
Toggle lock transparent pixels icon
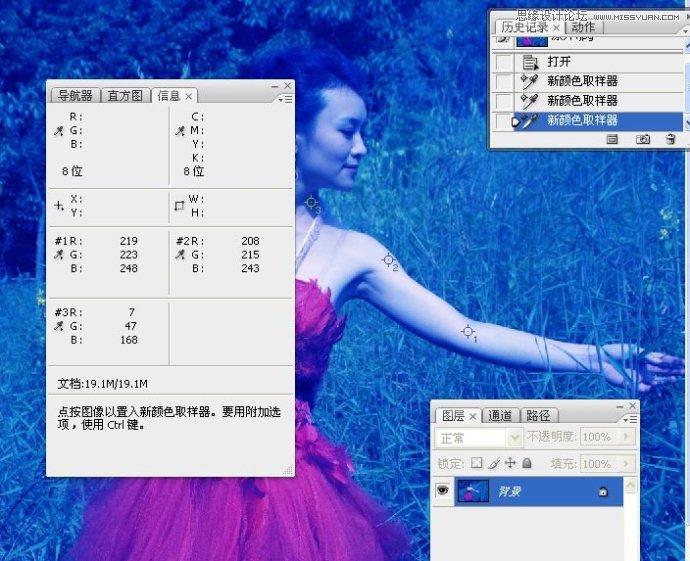point(477,463)
